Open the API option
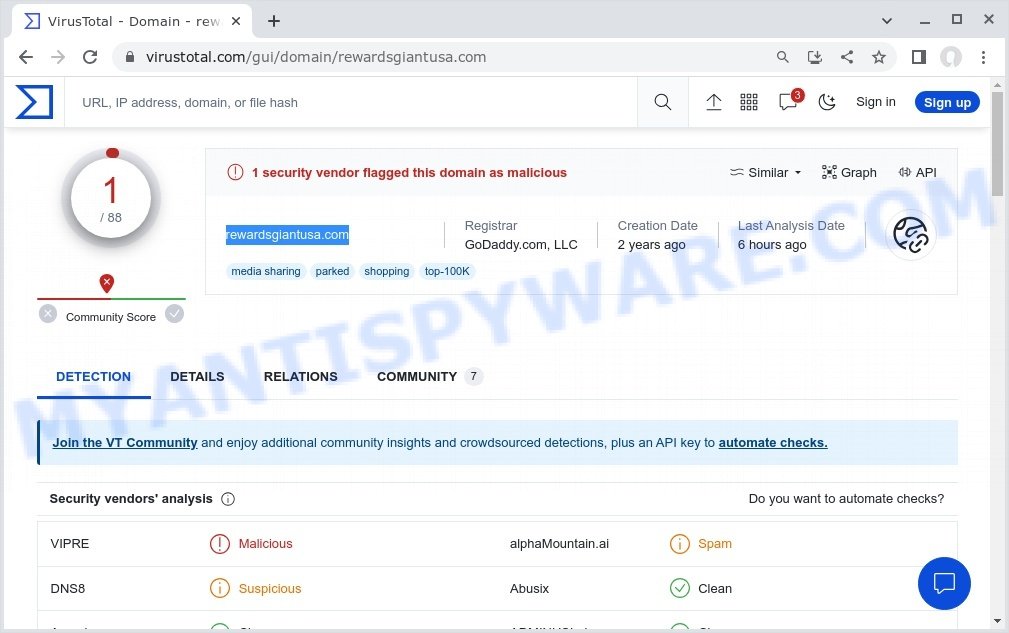This screenshot has width=1009, height=633. click(918, 172)
